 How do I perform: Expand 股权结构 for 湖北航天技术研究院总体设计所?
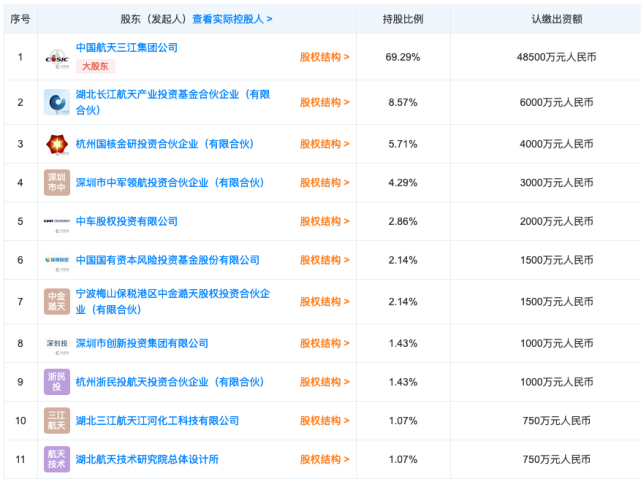pyautogui.click(x=325, y=459)
